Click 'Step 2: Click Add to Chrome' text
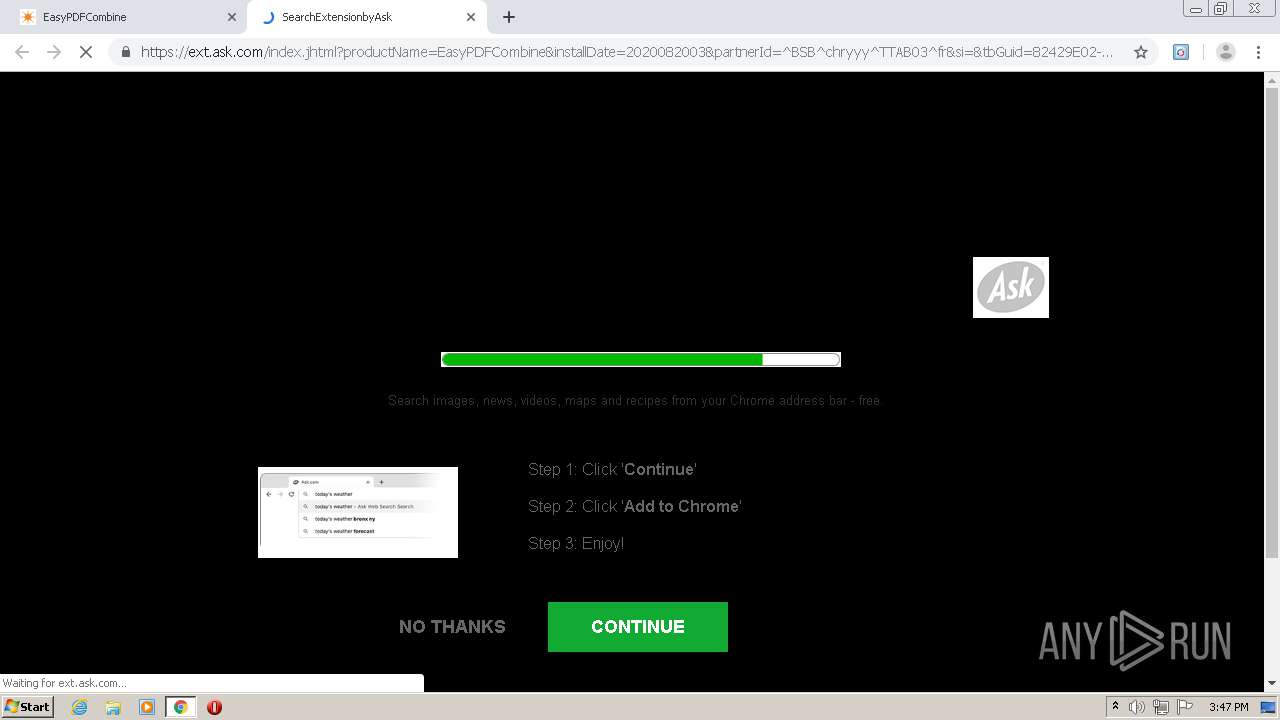Screen dimensions: 1280x720 (635, 506)
